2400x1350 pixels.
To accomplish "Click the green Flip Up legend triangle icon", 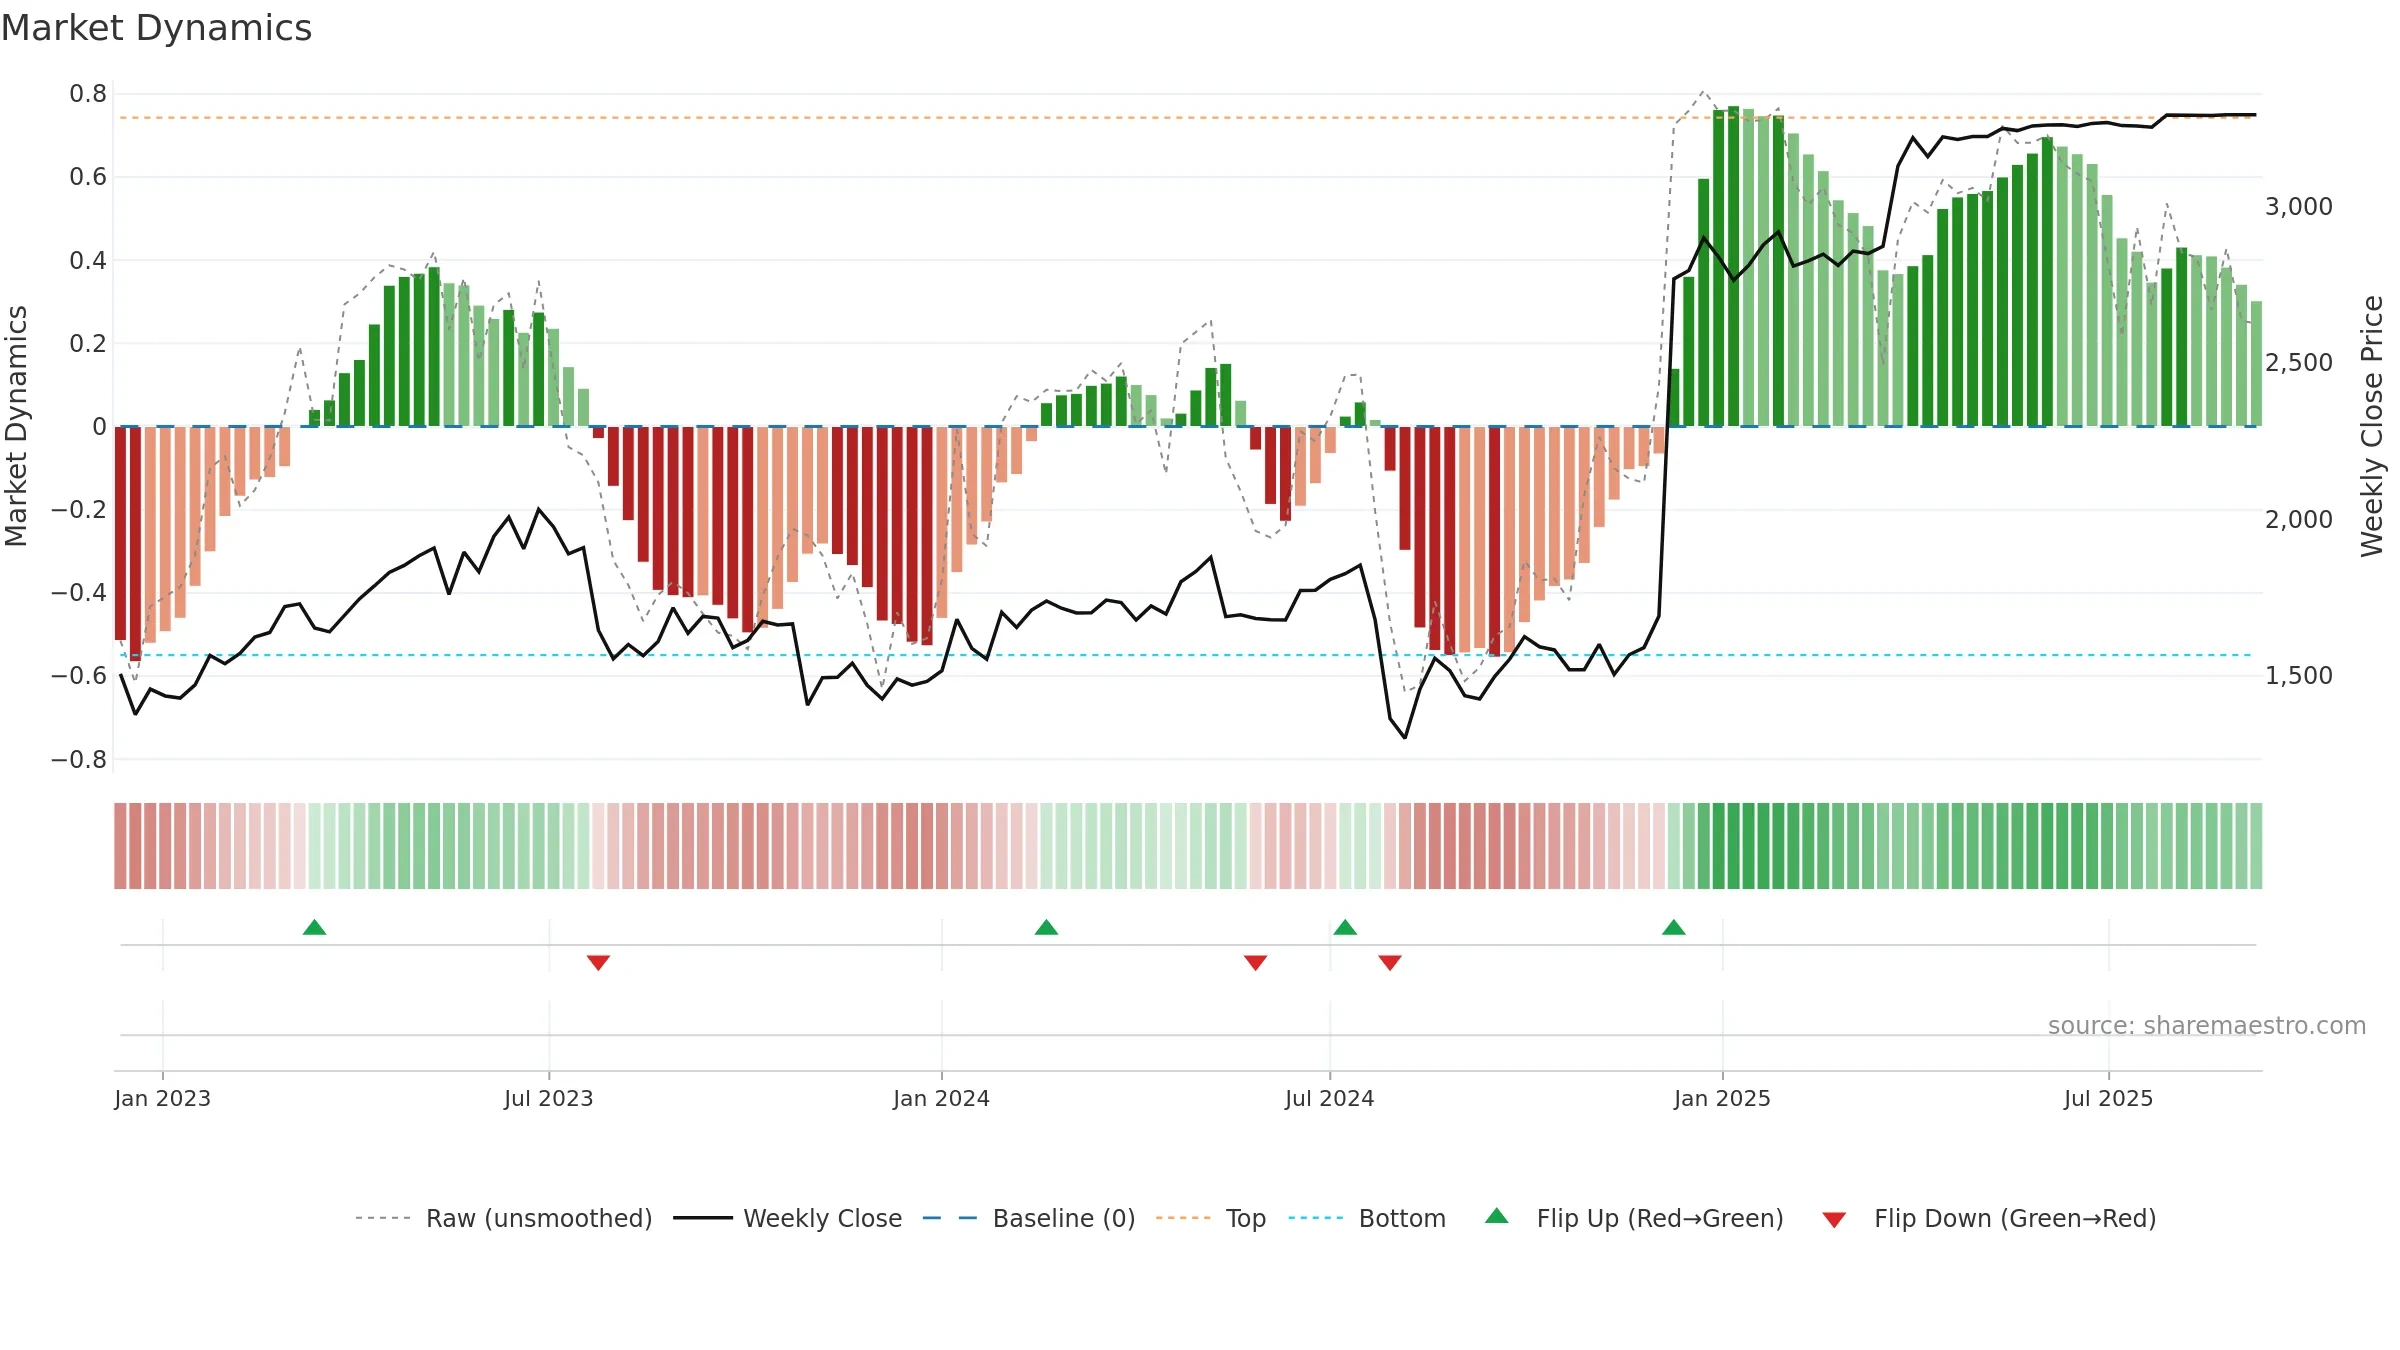I will click(1497, 1216).
